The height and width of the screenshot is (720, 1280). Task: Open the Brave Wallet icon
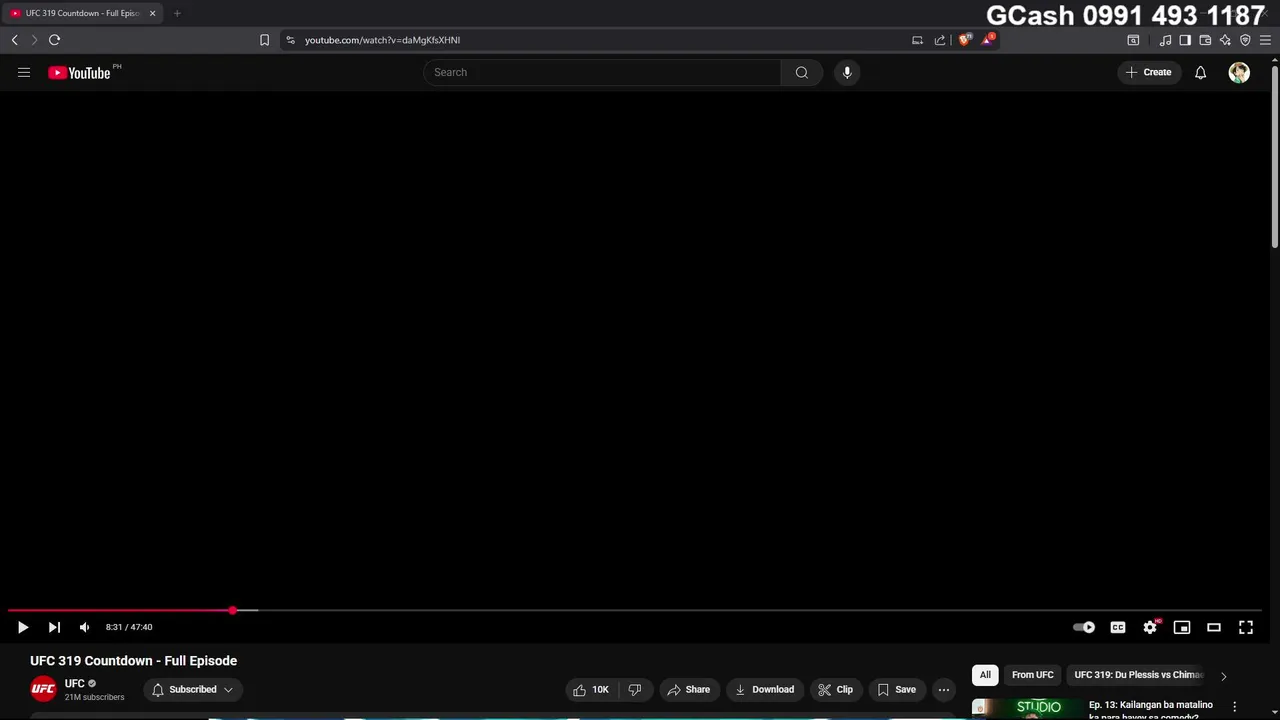coord(1205,40)
